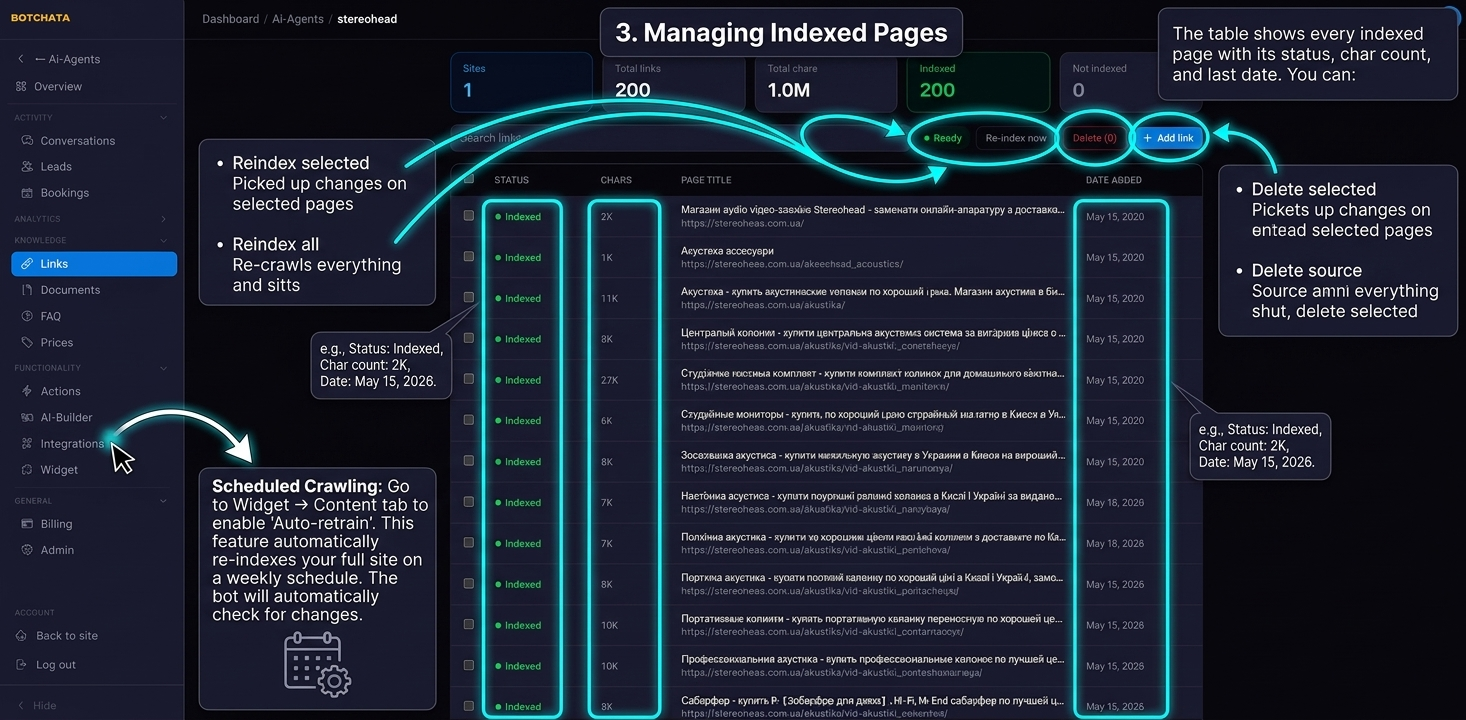Open Overview via its grid icon

(21, 87)
